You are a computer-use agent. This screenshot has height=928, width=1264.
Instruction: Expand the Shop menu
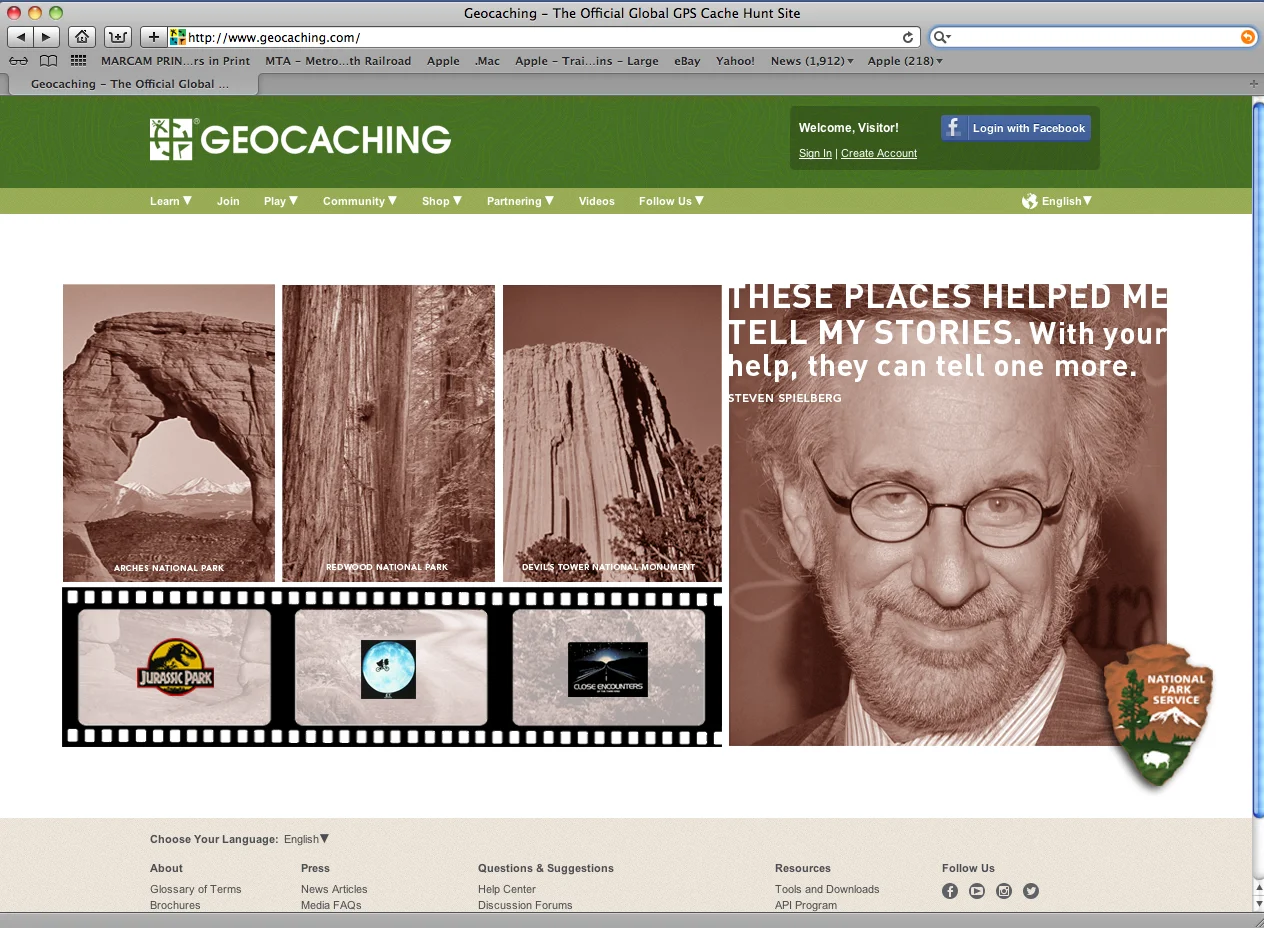pos(442,201)
